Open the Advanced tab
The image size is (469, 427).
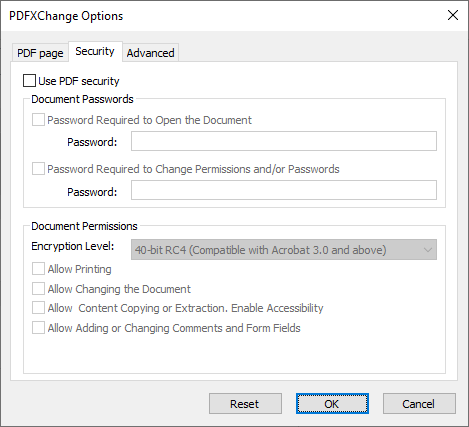(x=150, y=53)
